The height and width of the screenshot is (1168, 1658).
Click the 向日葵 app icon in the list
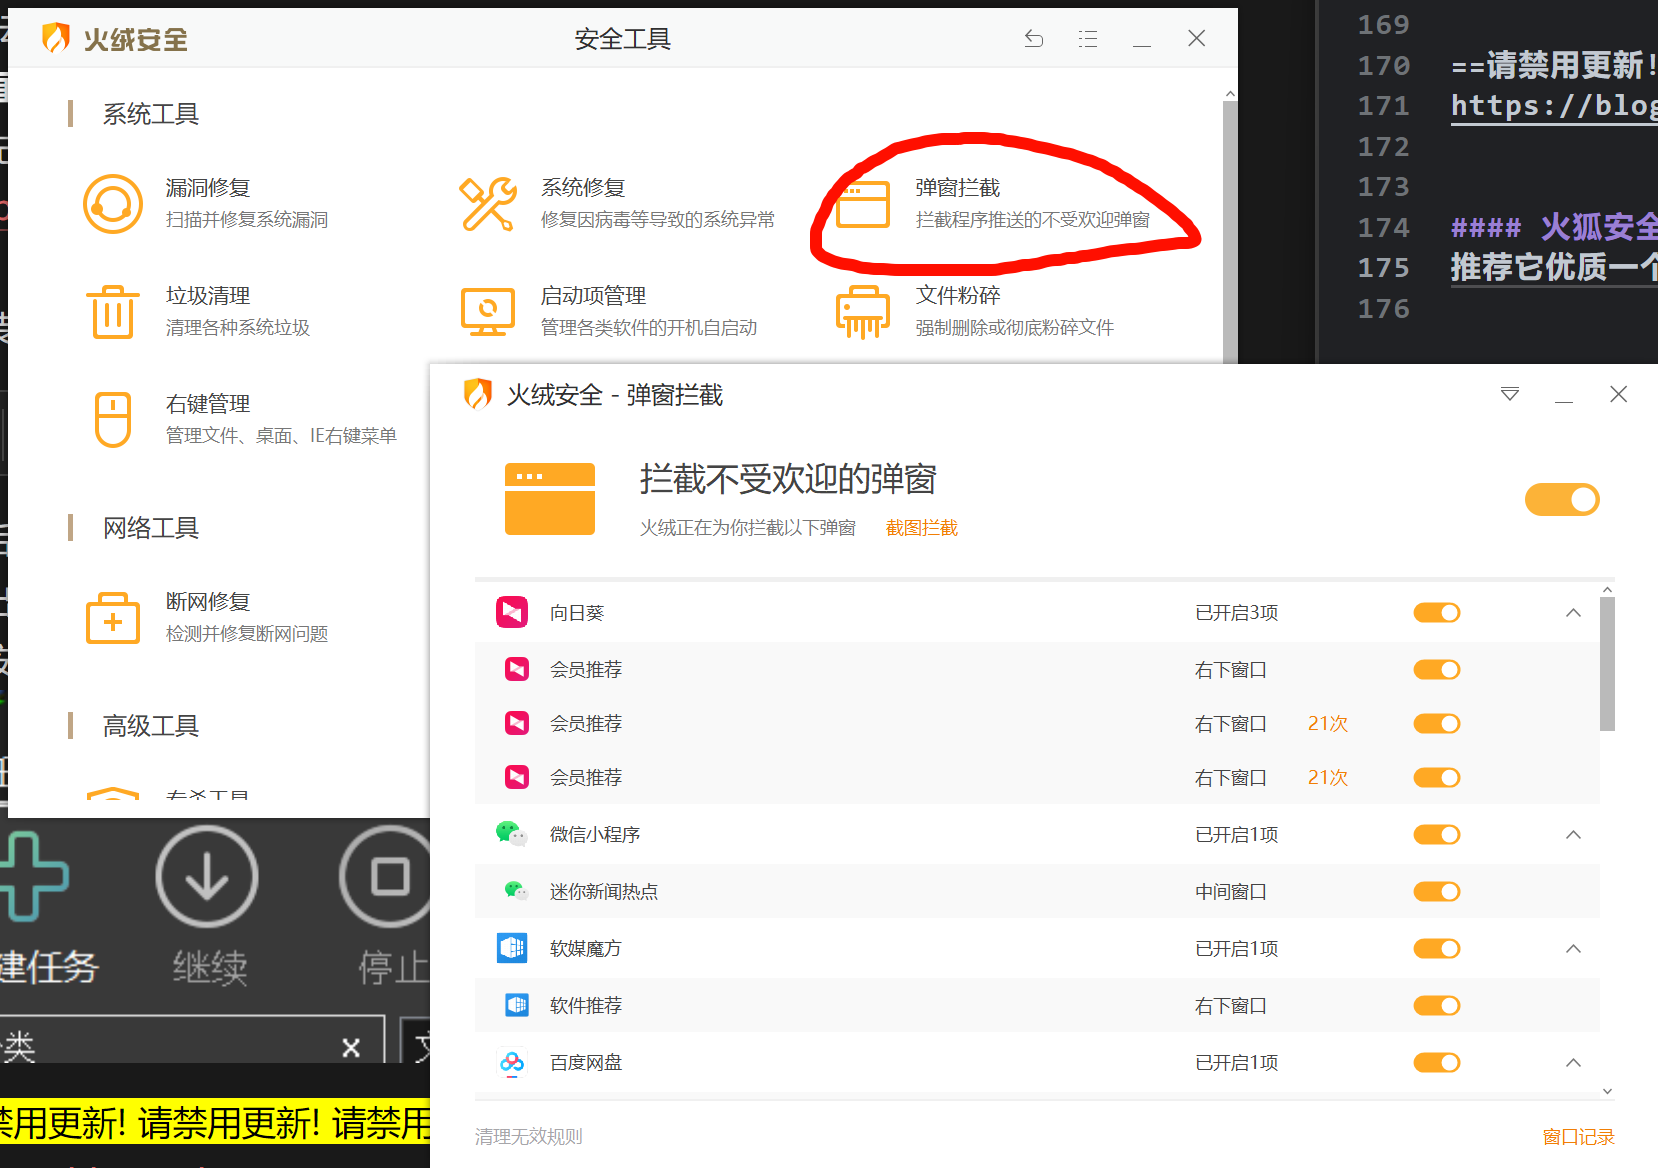point(512,612)
